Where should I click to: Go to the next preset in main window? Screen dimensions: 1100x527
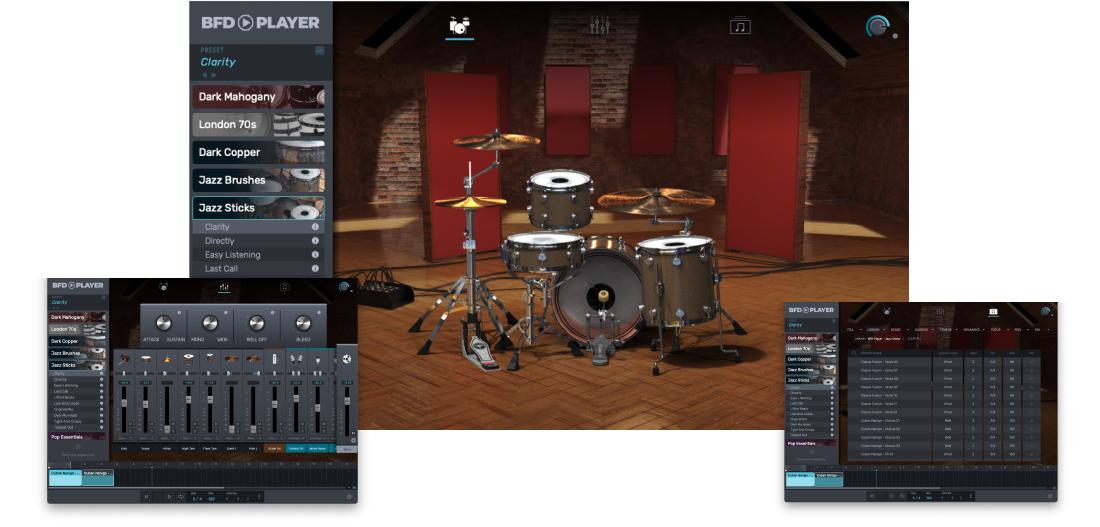point(214,75)
